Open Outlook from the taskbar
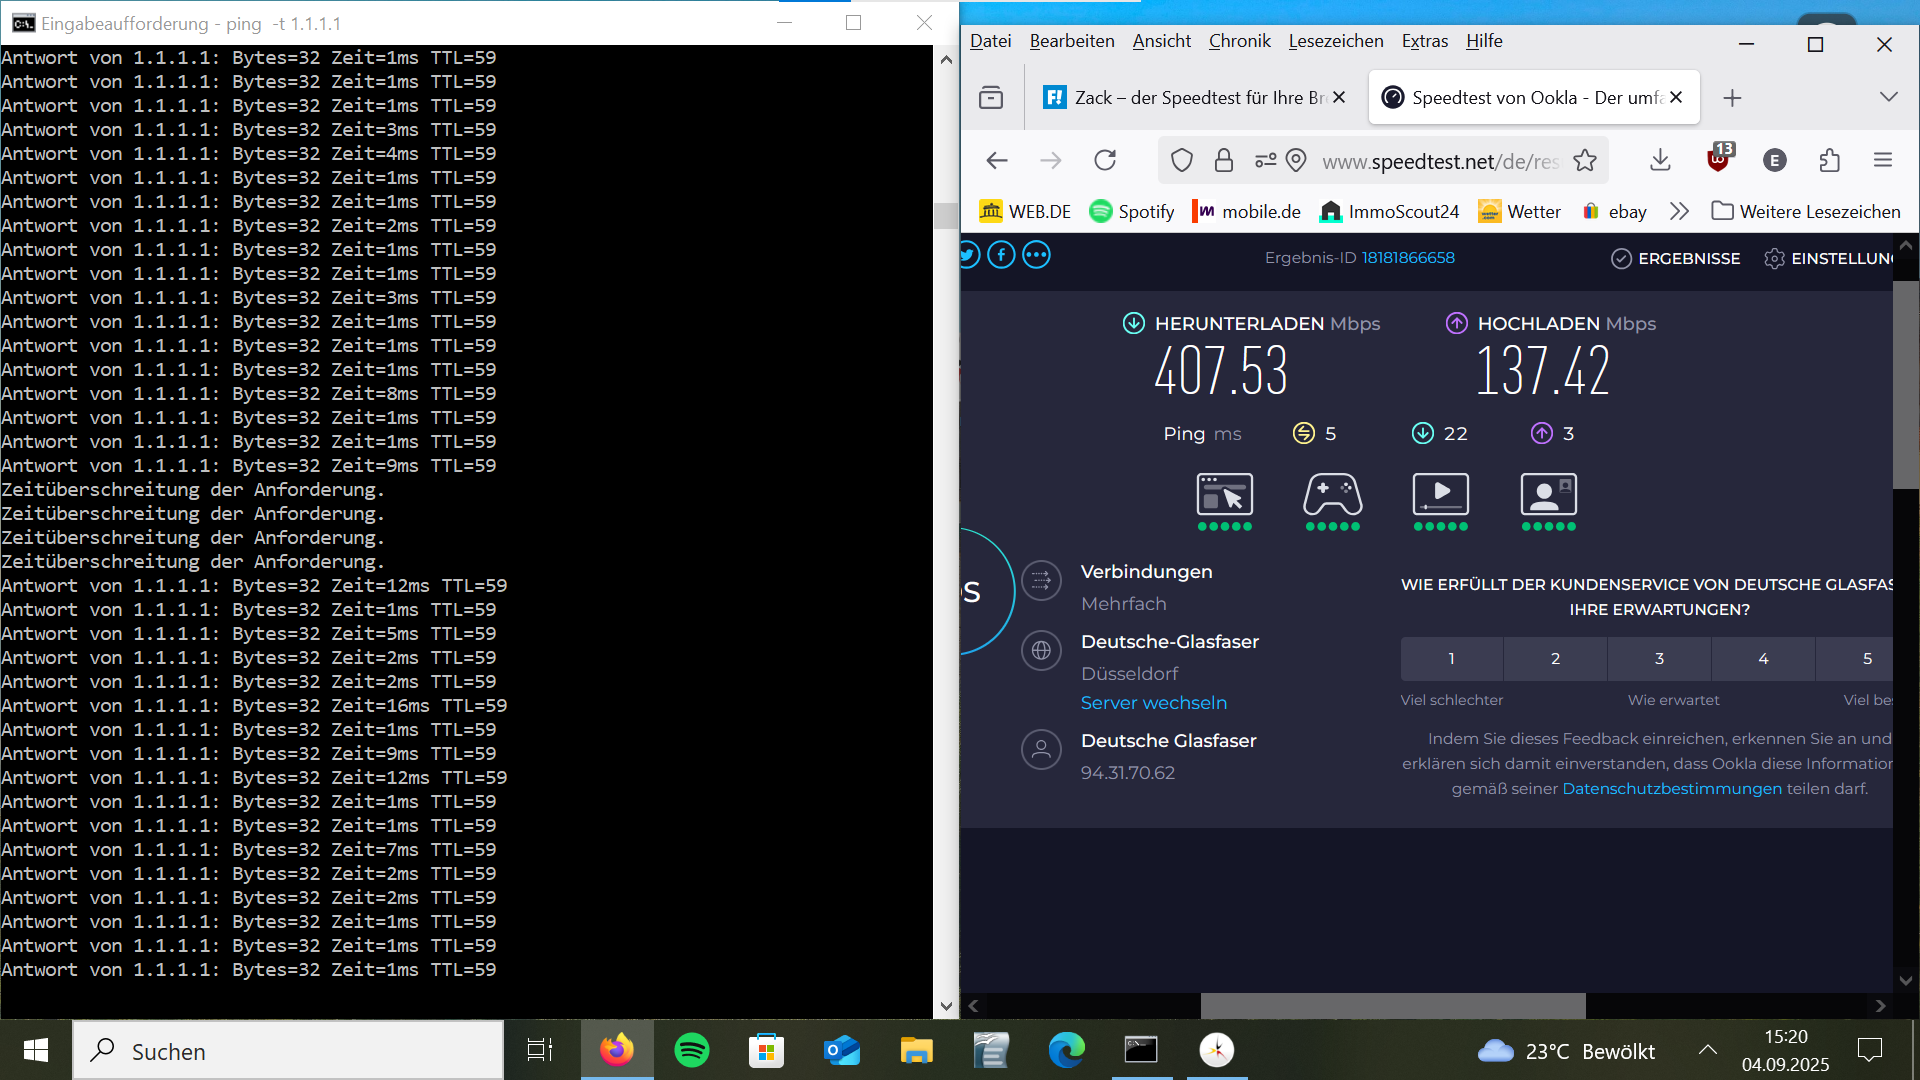 pyautogui.click(x=842, y=1050)
